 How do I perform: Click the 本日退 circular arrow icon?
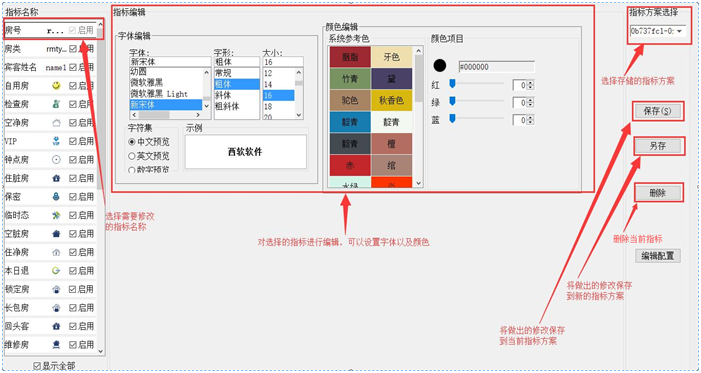click(56, 271)
